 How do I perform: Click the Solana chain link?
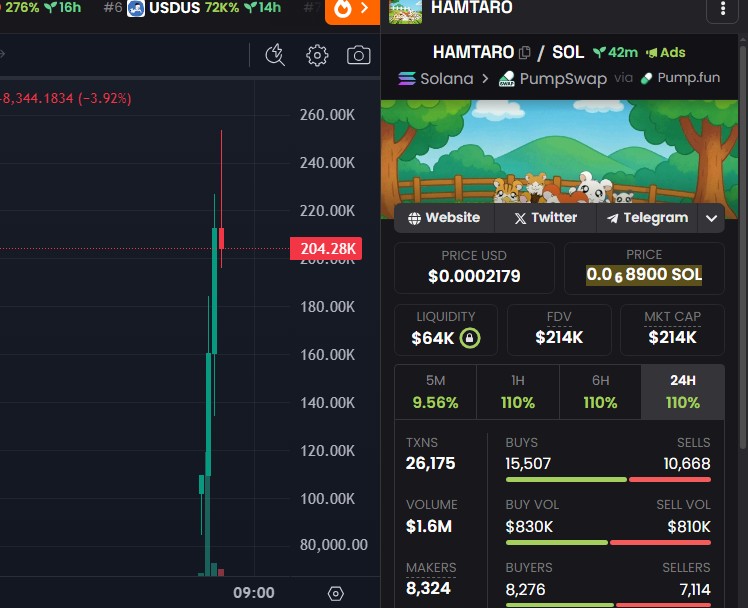(436, 78)
